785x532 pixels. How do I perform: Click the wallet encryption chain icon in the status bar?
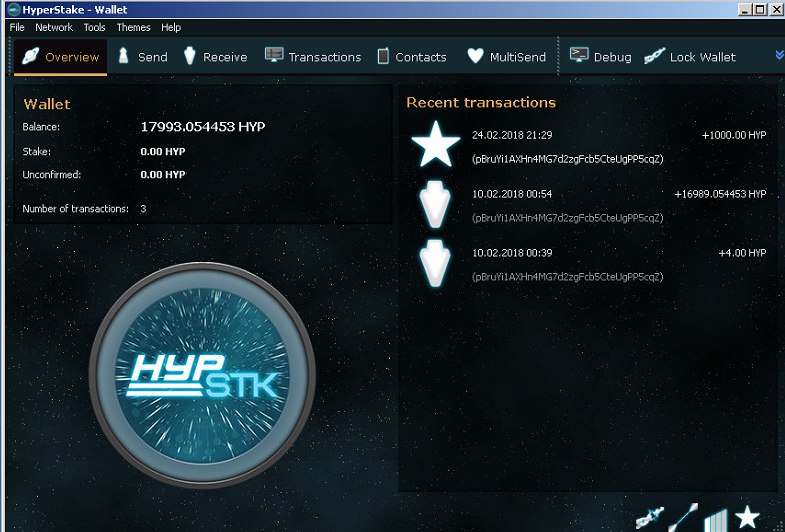(649, 519)
